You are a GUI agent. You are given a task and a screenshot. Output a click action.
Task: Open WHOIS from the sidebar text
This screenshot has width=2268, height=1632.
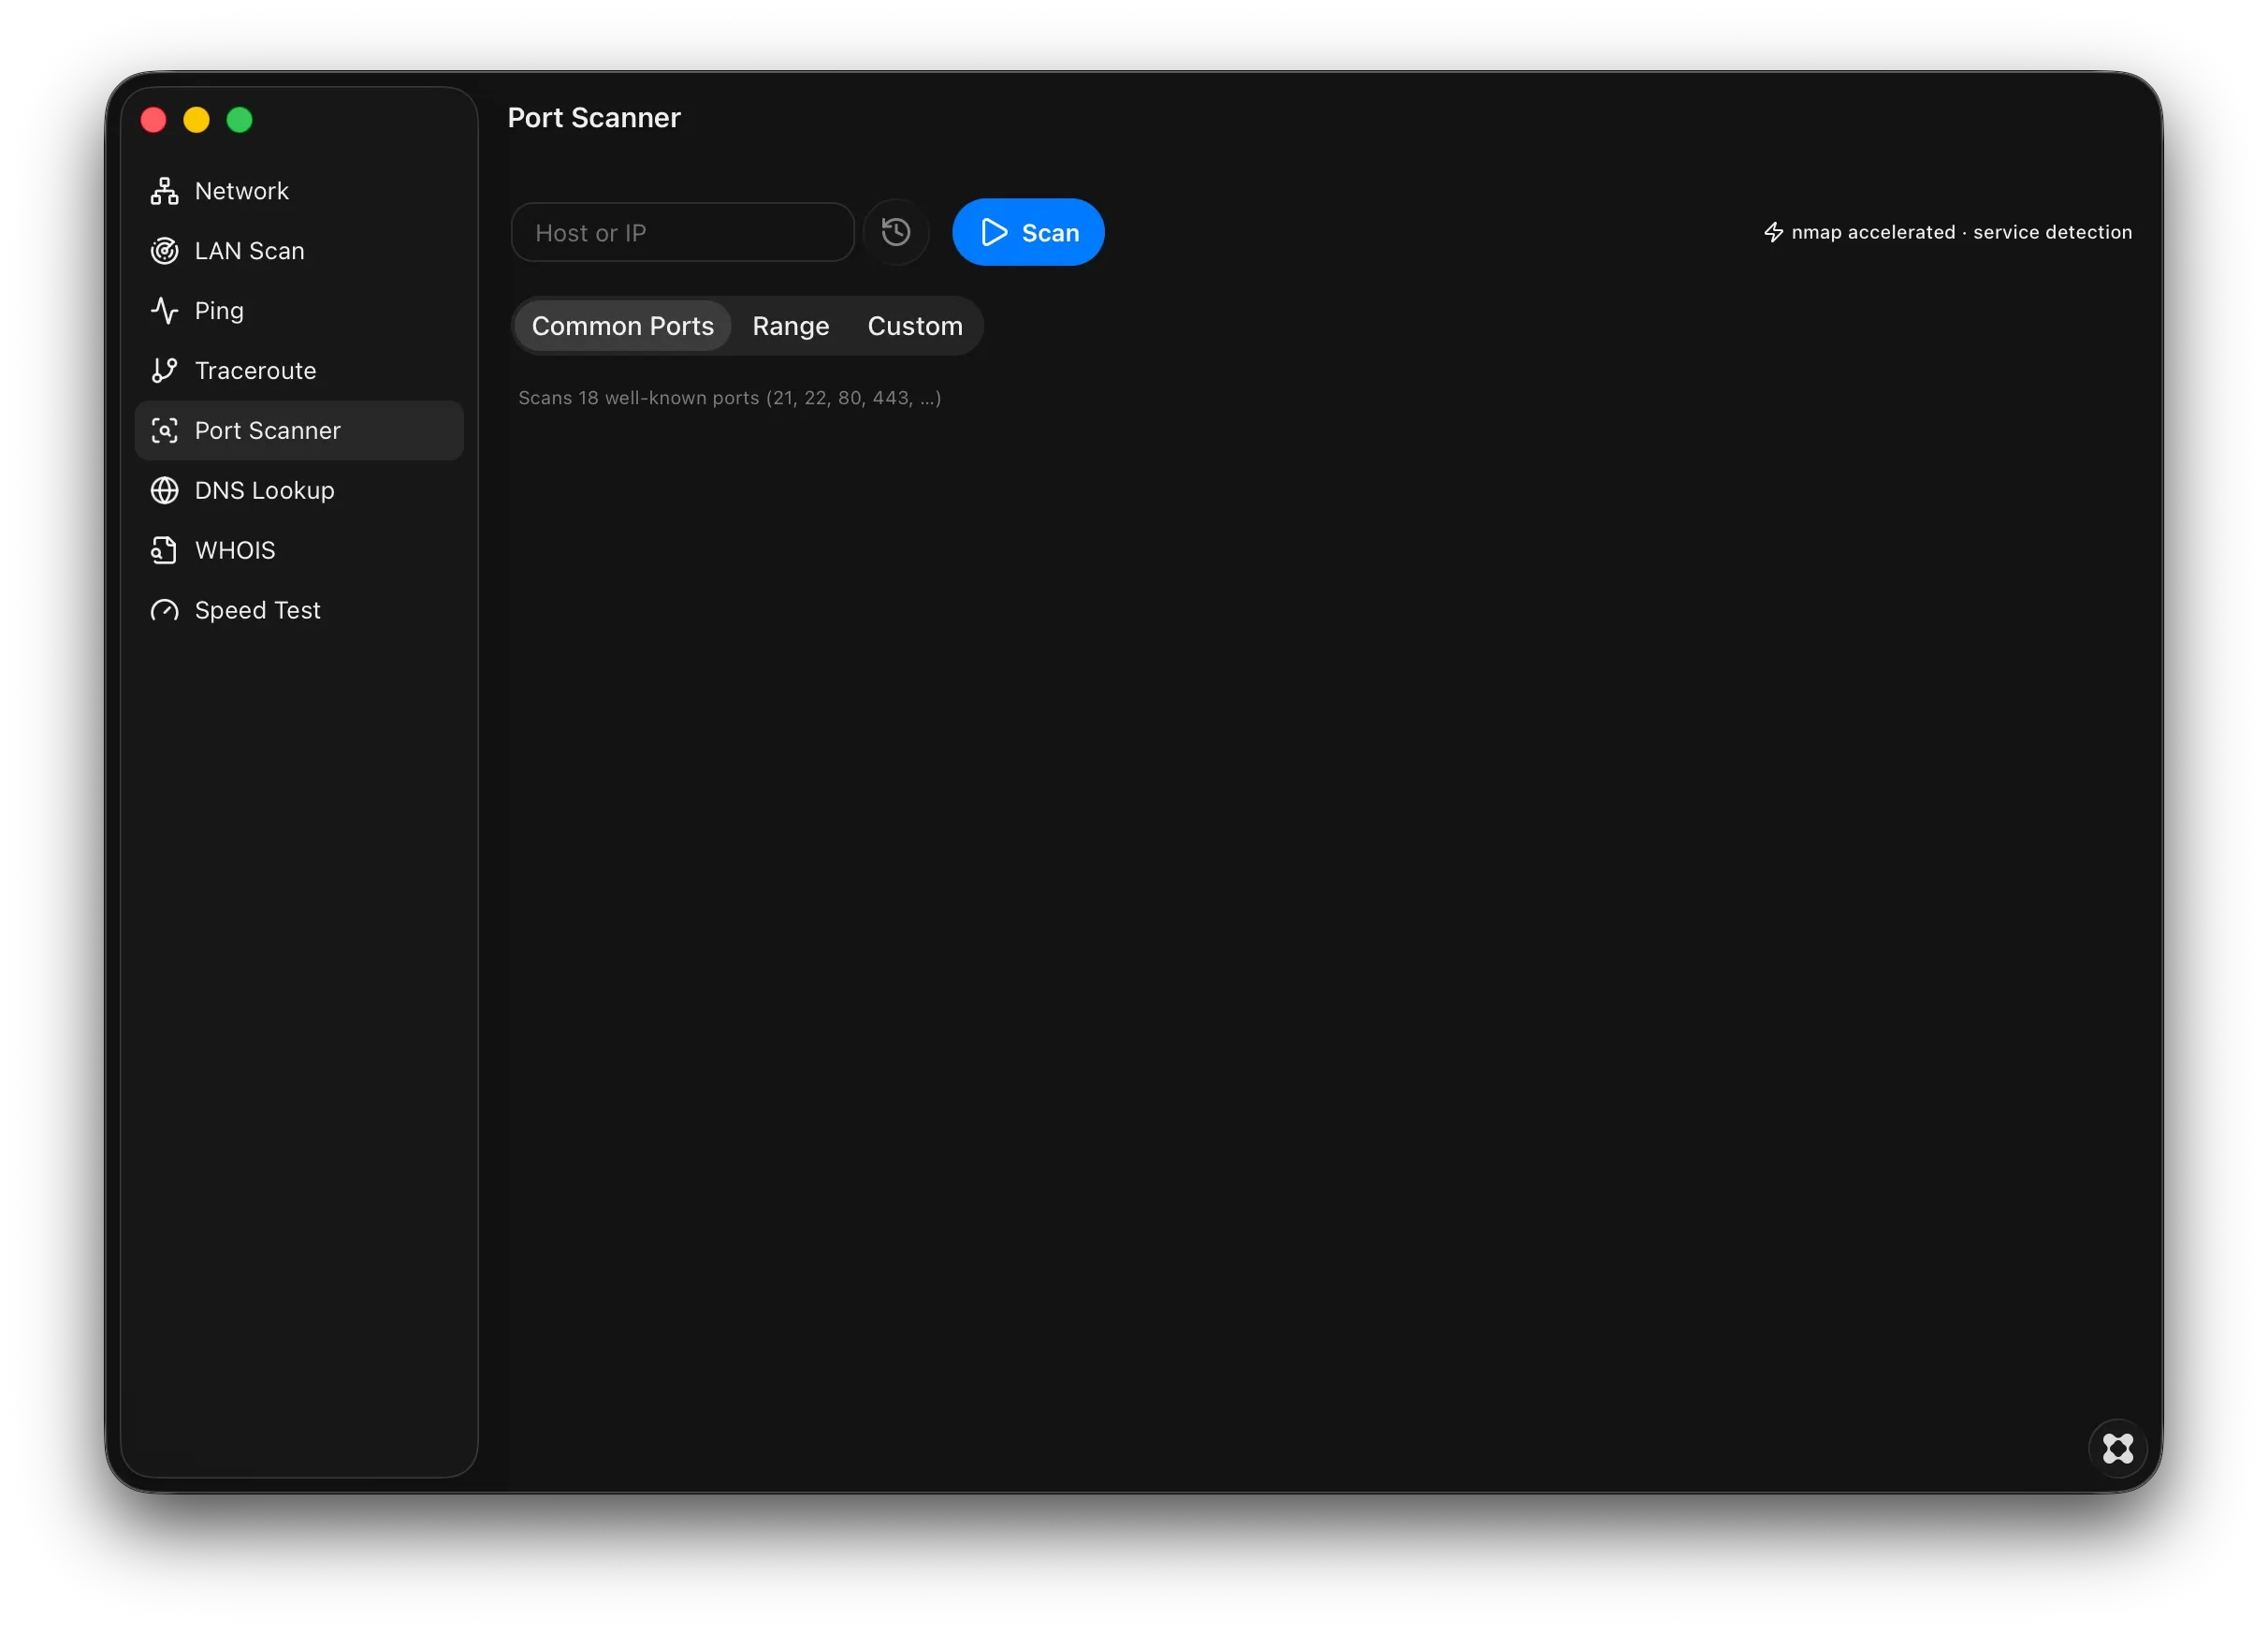click(234, 551)
